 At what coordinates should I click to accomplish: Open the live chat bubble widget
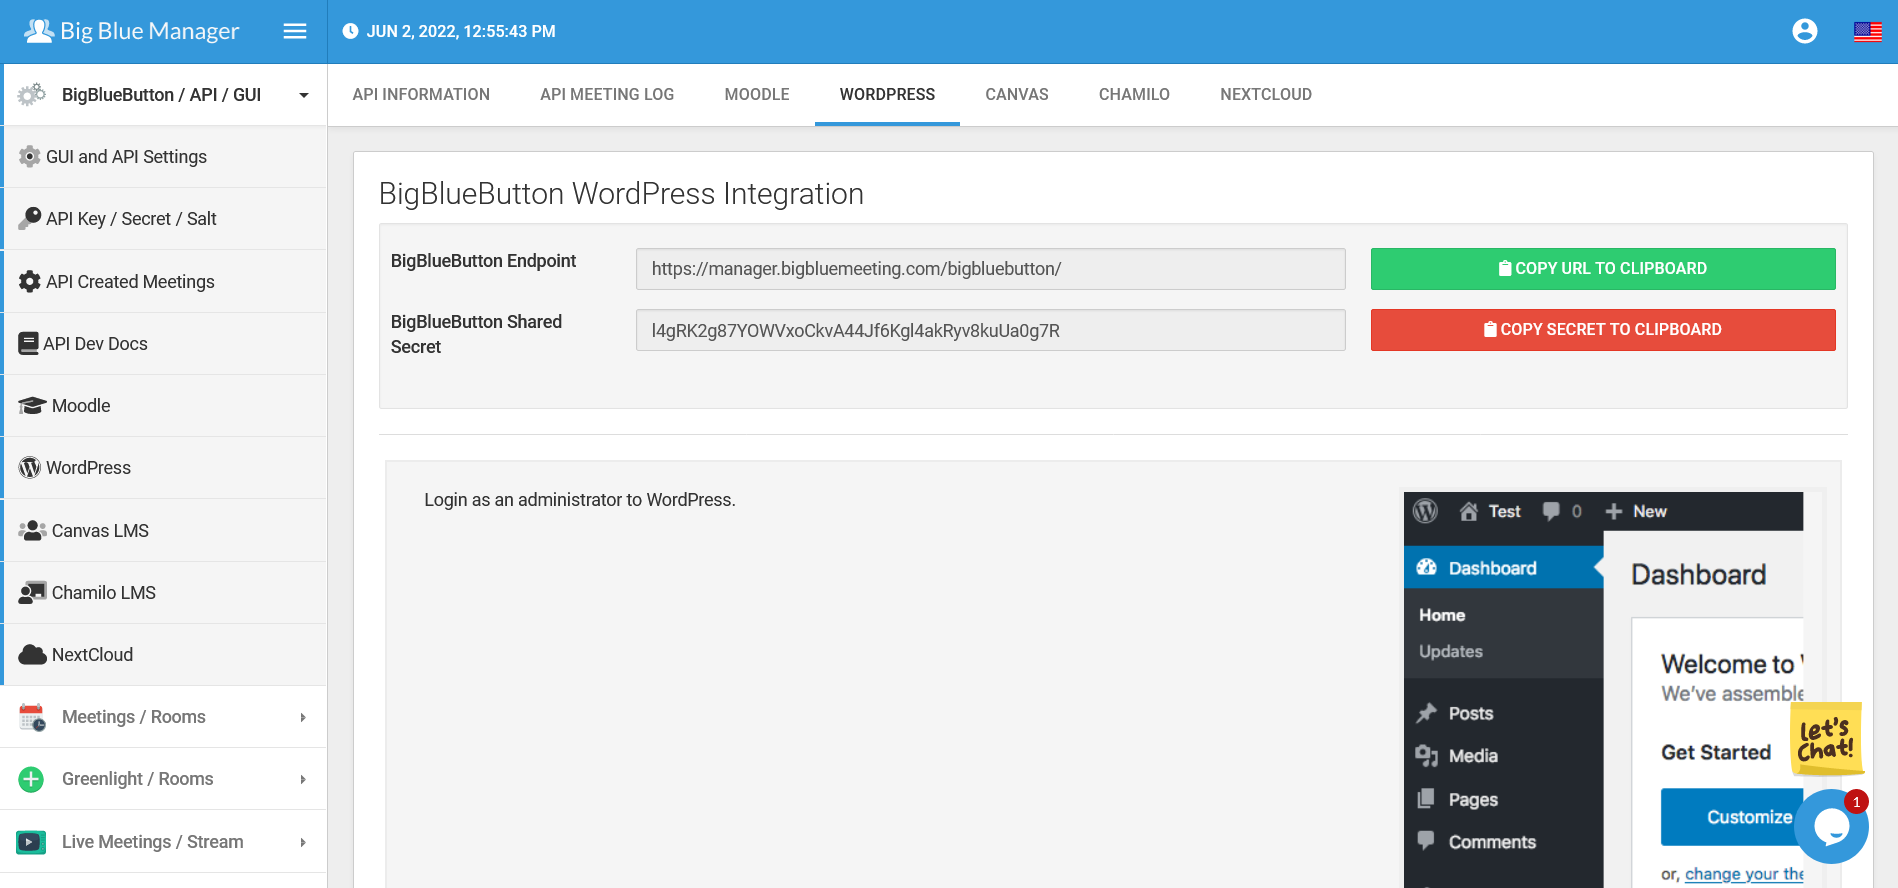click(1831, 826)
